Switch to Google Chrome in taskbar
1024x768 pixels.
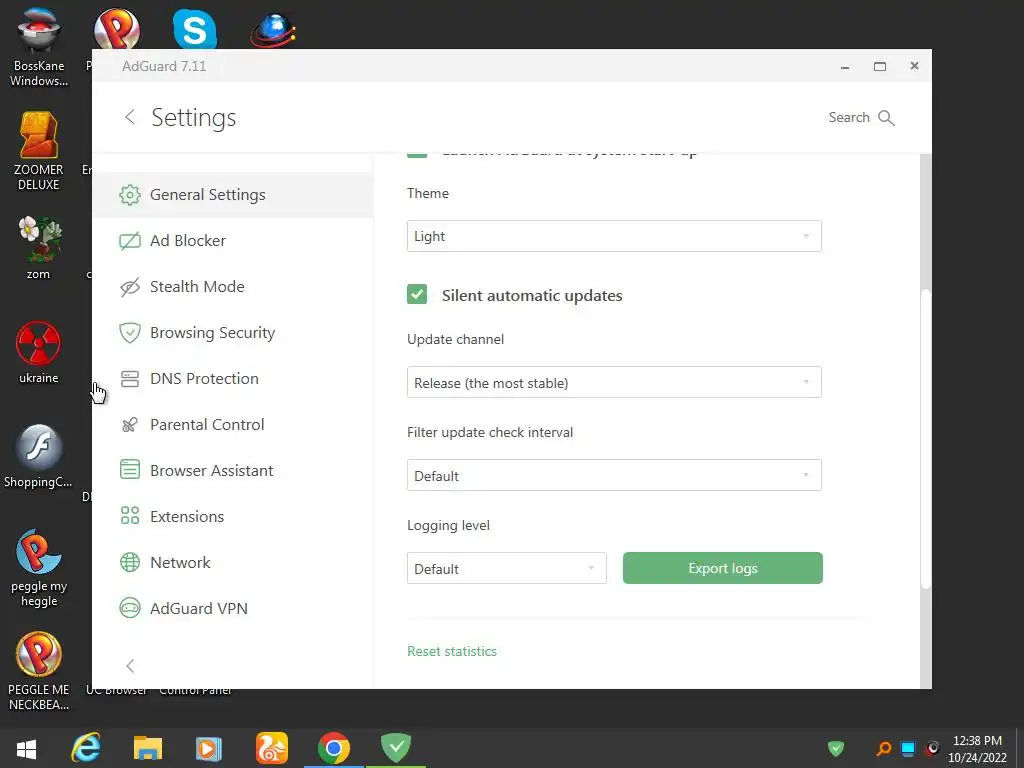(x=334, y=748)
